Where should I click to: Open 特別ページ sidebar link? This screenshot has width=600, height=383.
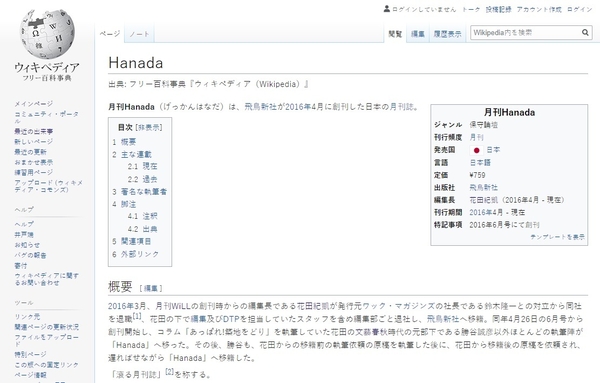click(x=31, y=354)
